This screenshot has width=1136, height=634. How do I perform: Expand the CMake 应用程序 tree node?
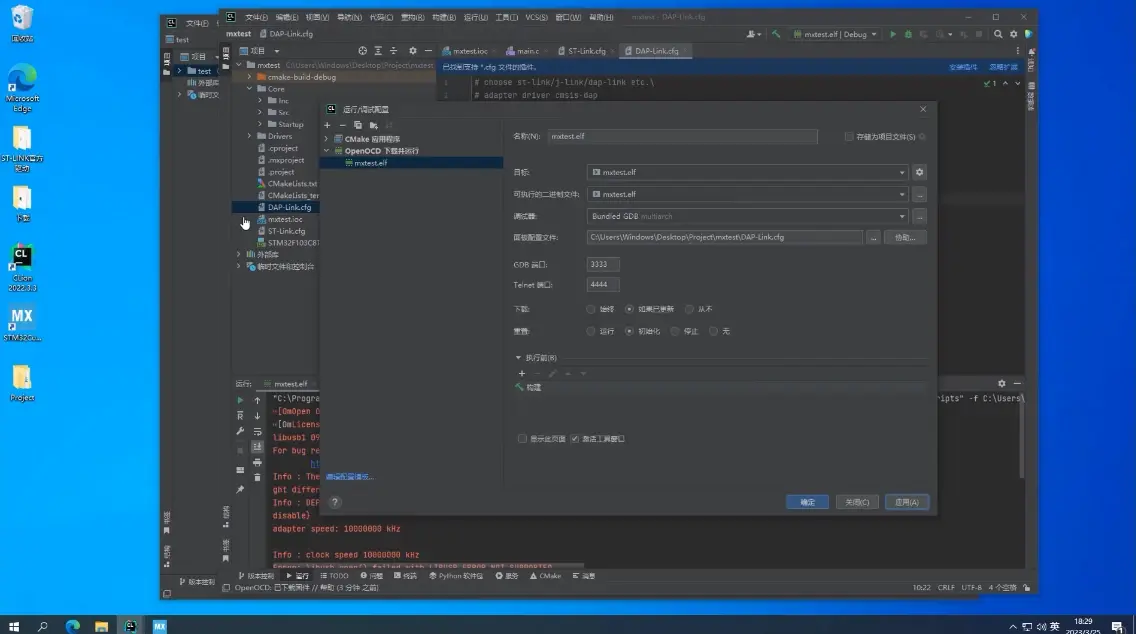click(x=326, y=139)
